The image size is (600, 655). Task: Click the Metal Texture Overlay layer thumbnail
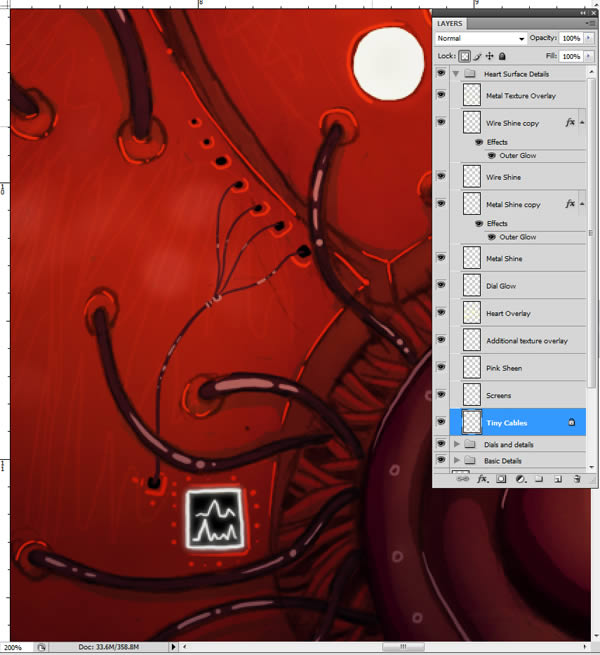tap(472, 95)
